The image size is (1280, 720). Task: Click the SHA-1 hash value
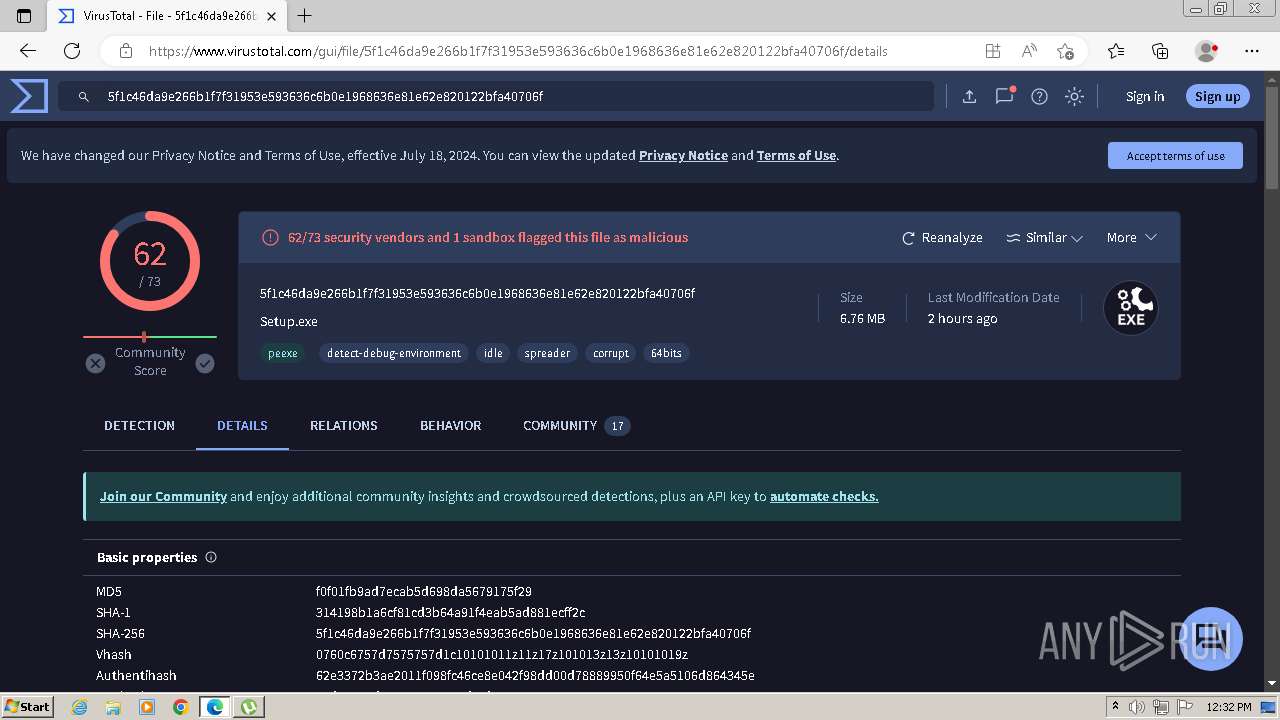tap(451, 613)
